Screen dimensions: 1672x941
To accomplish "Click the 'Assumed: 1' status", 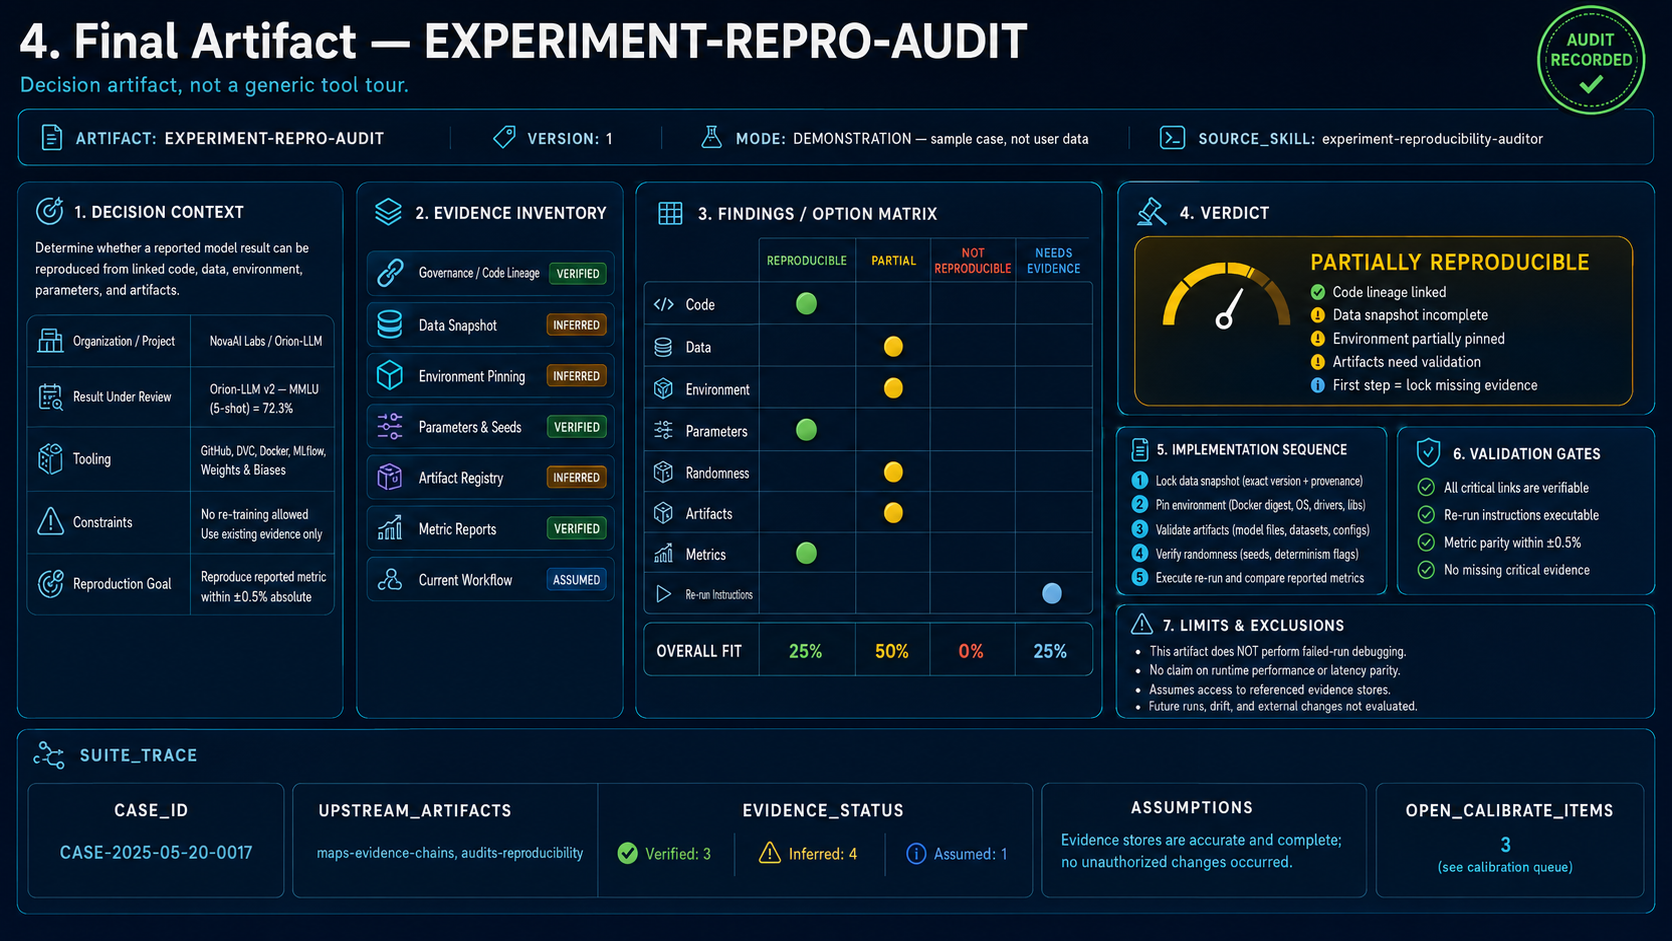I will [x=957, y=853].
